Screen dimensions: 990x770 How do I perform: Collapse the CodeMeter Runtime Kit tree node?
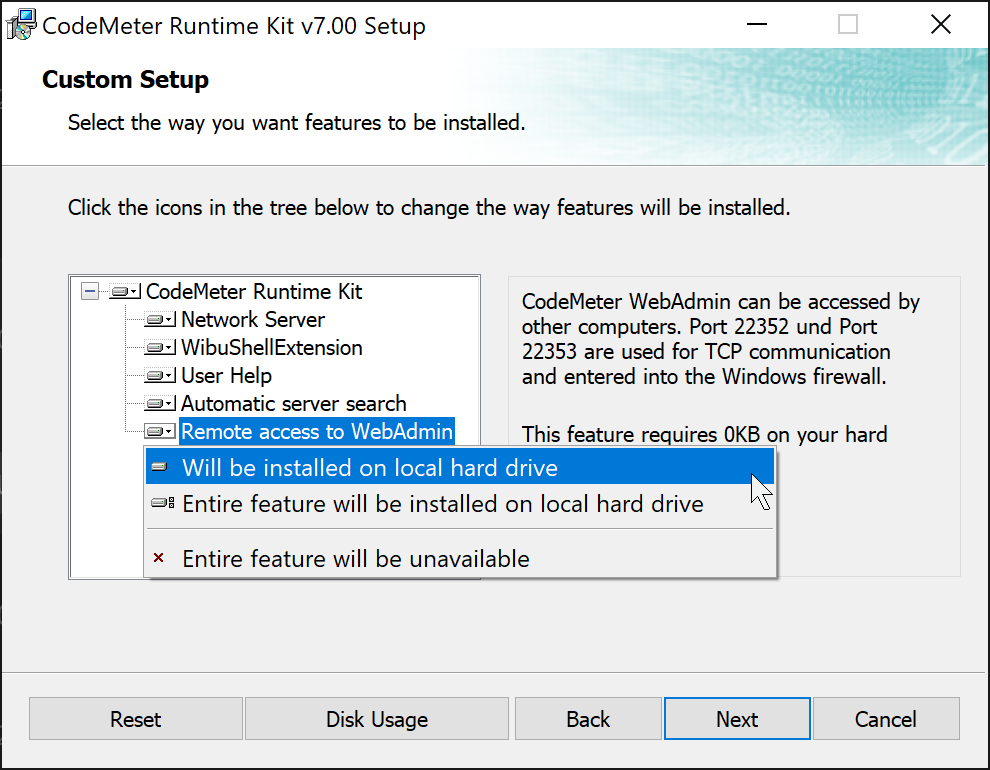[90, 292]
